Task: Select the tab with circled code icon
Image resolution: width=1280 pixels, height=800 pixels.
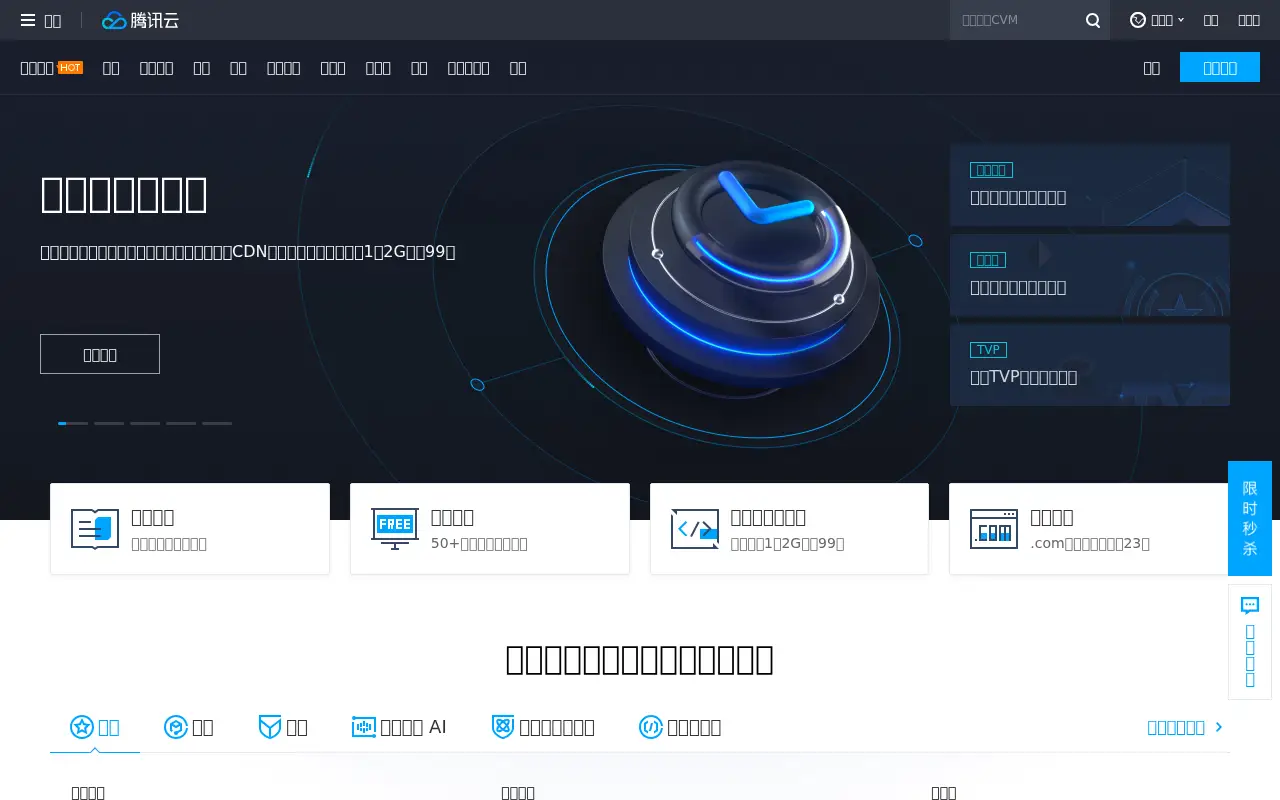Action: click(x=680, y=727)
